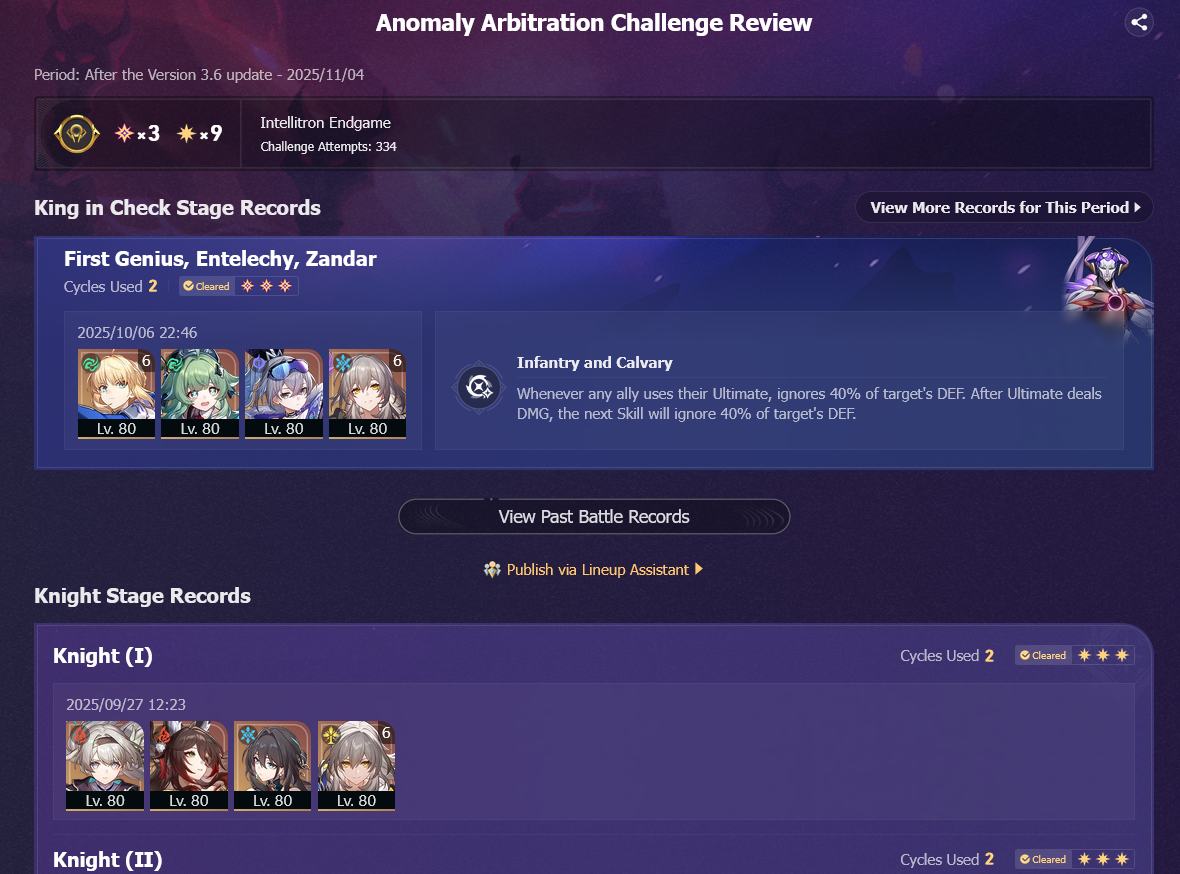Select the goggles-wearing character in Zandar lineup
The height and width of the screenshot is (874, 1180).
(284, 393)
